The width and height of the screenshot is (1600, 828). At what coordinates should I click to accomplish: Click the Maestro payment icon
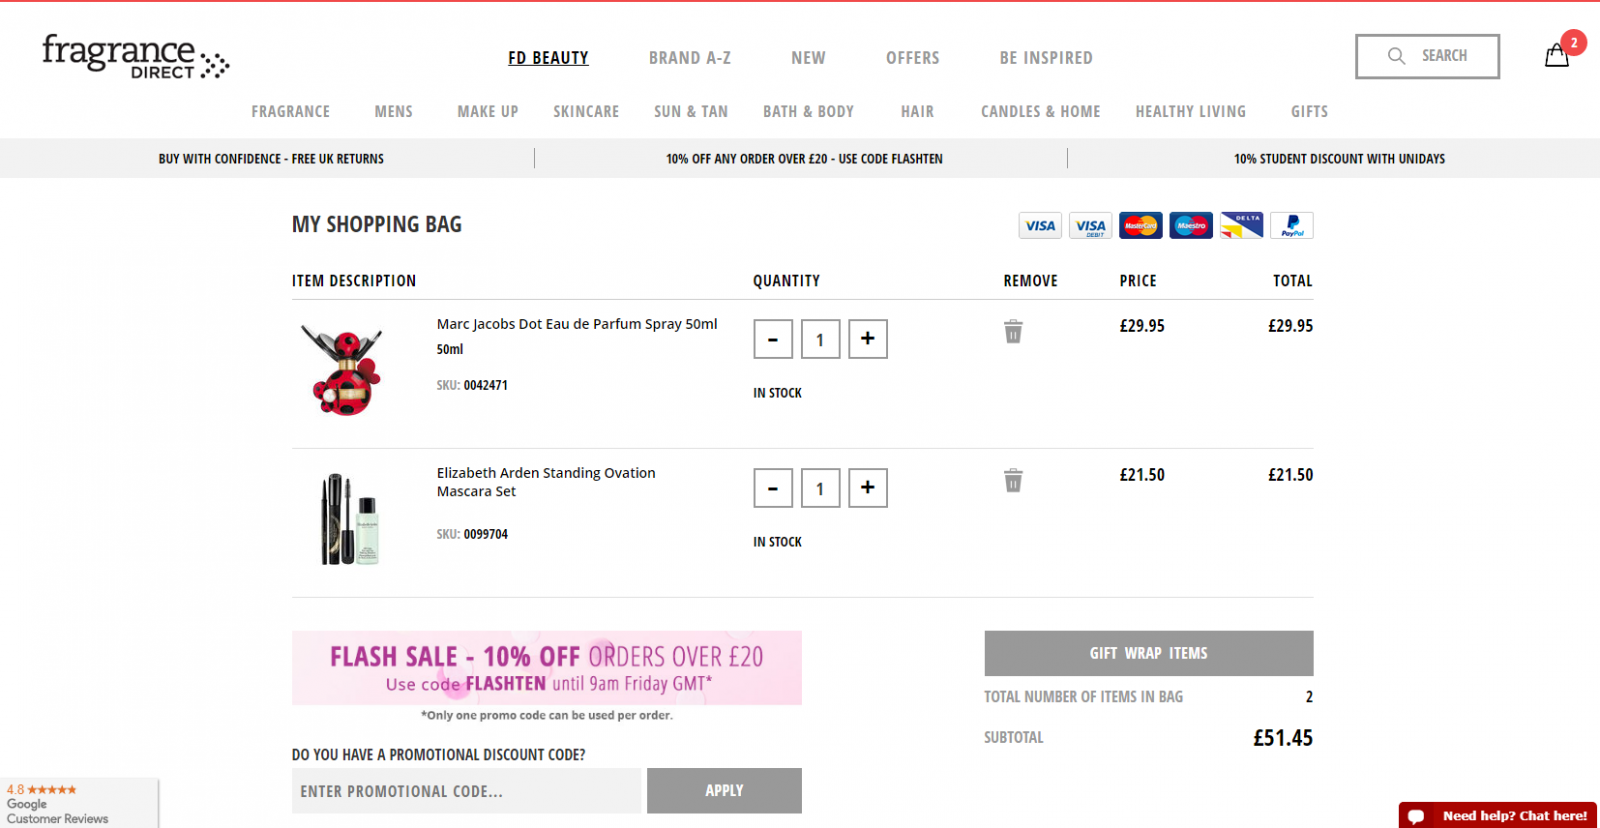(1191, 226)
